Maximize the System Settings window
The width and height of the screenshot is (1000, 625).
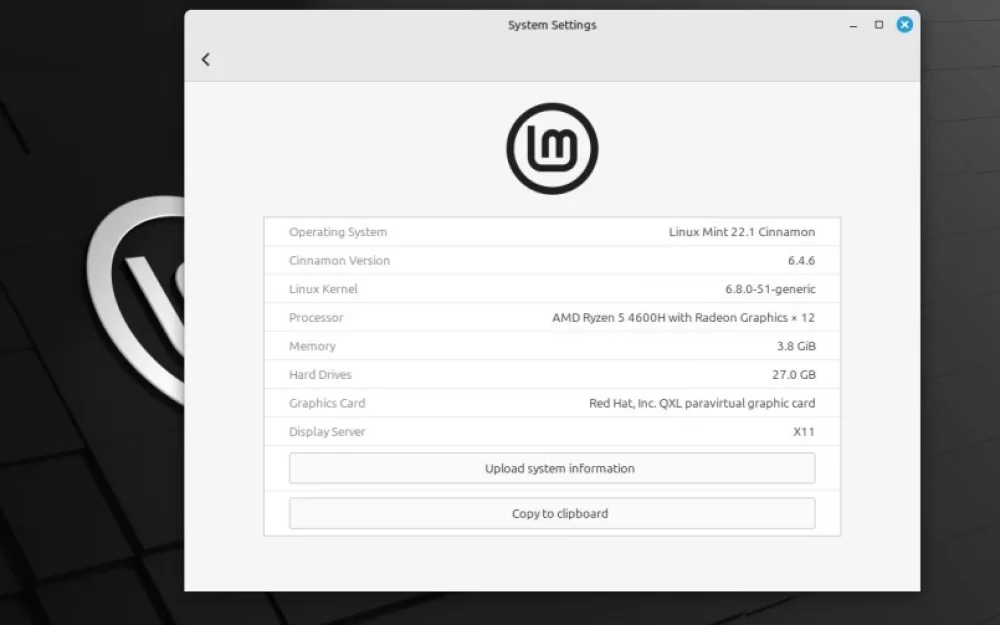pos(879,25)
